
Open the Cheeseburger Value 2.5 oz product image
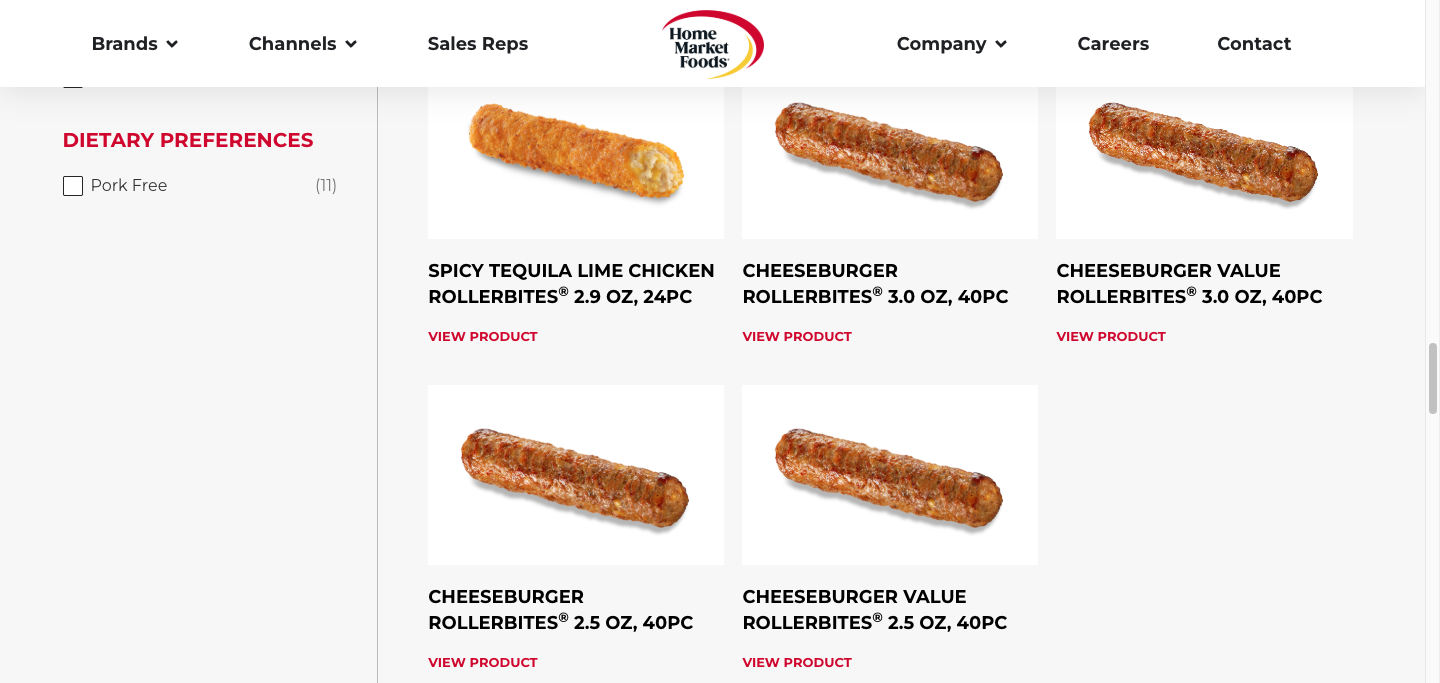tap(890, 475)
